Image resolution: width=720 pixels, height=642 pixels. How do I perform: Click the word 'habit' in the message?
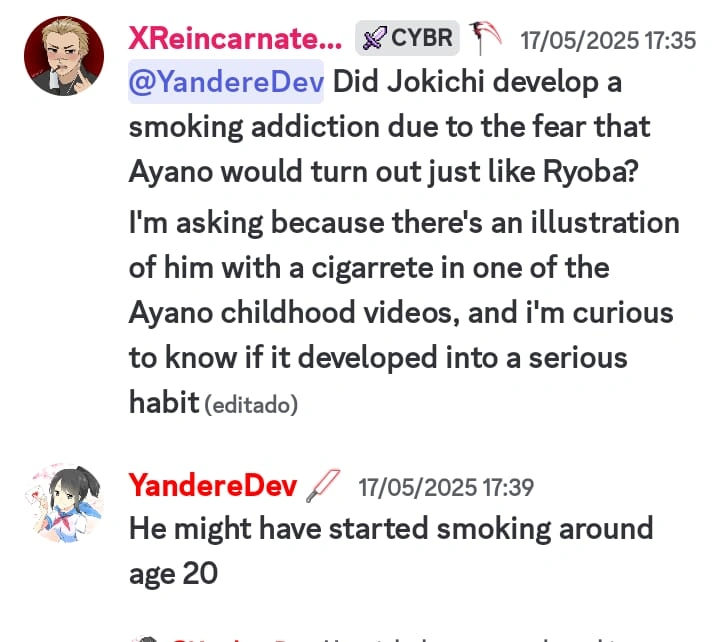pos(164,402)
